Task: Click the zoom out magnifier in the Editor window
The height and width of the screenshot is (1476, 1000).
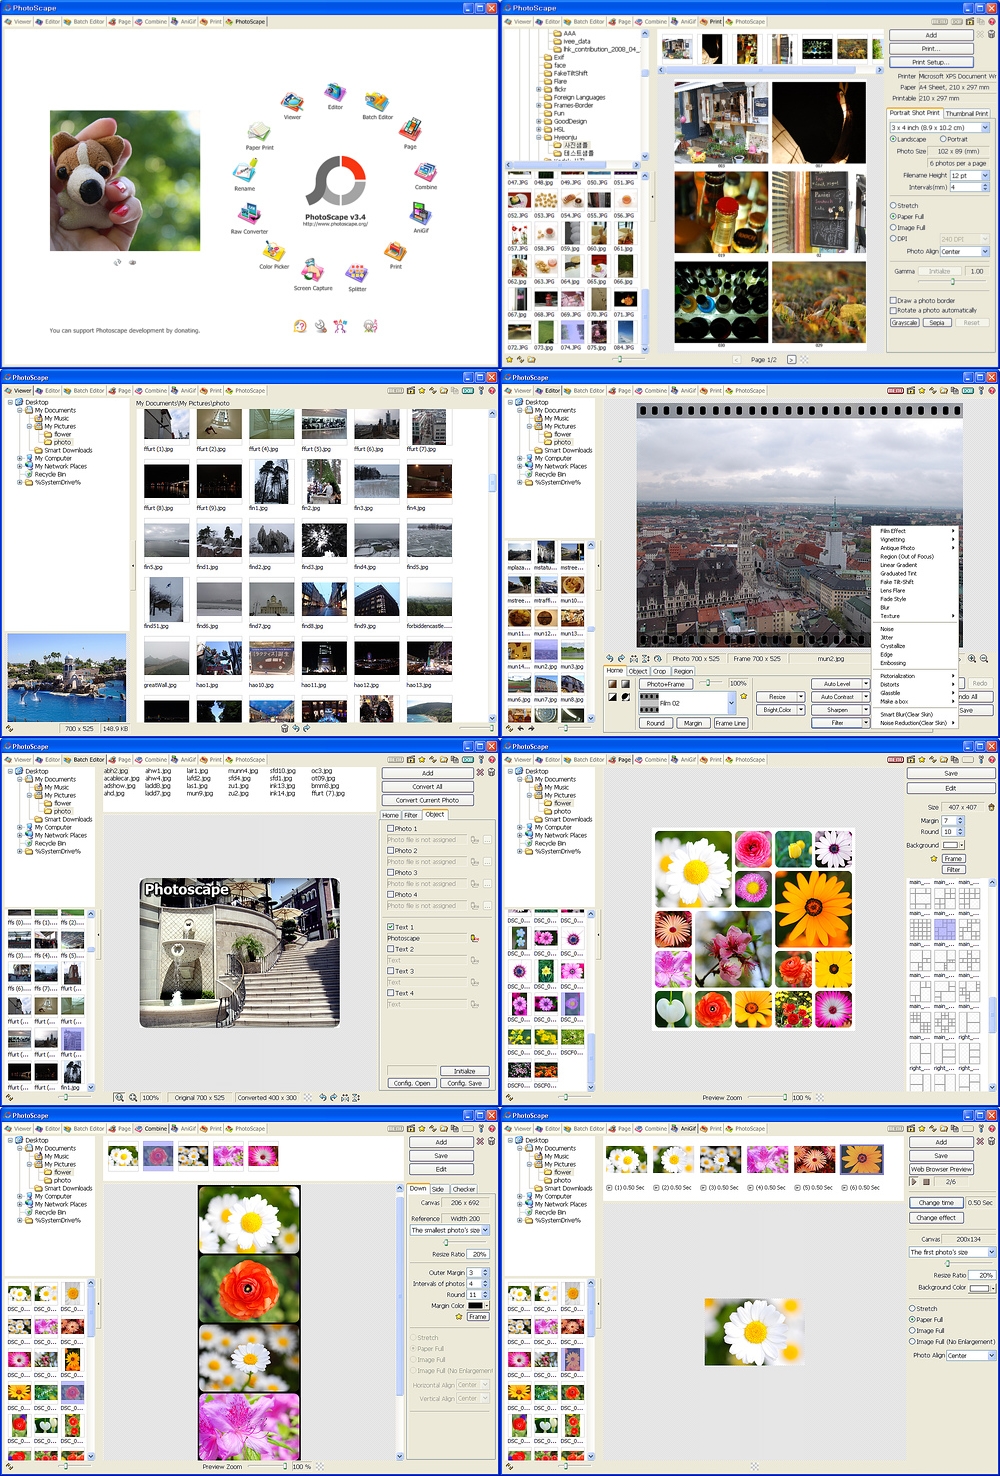Action: (x=984, y=659)
